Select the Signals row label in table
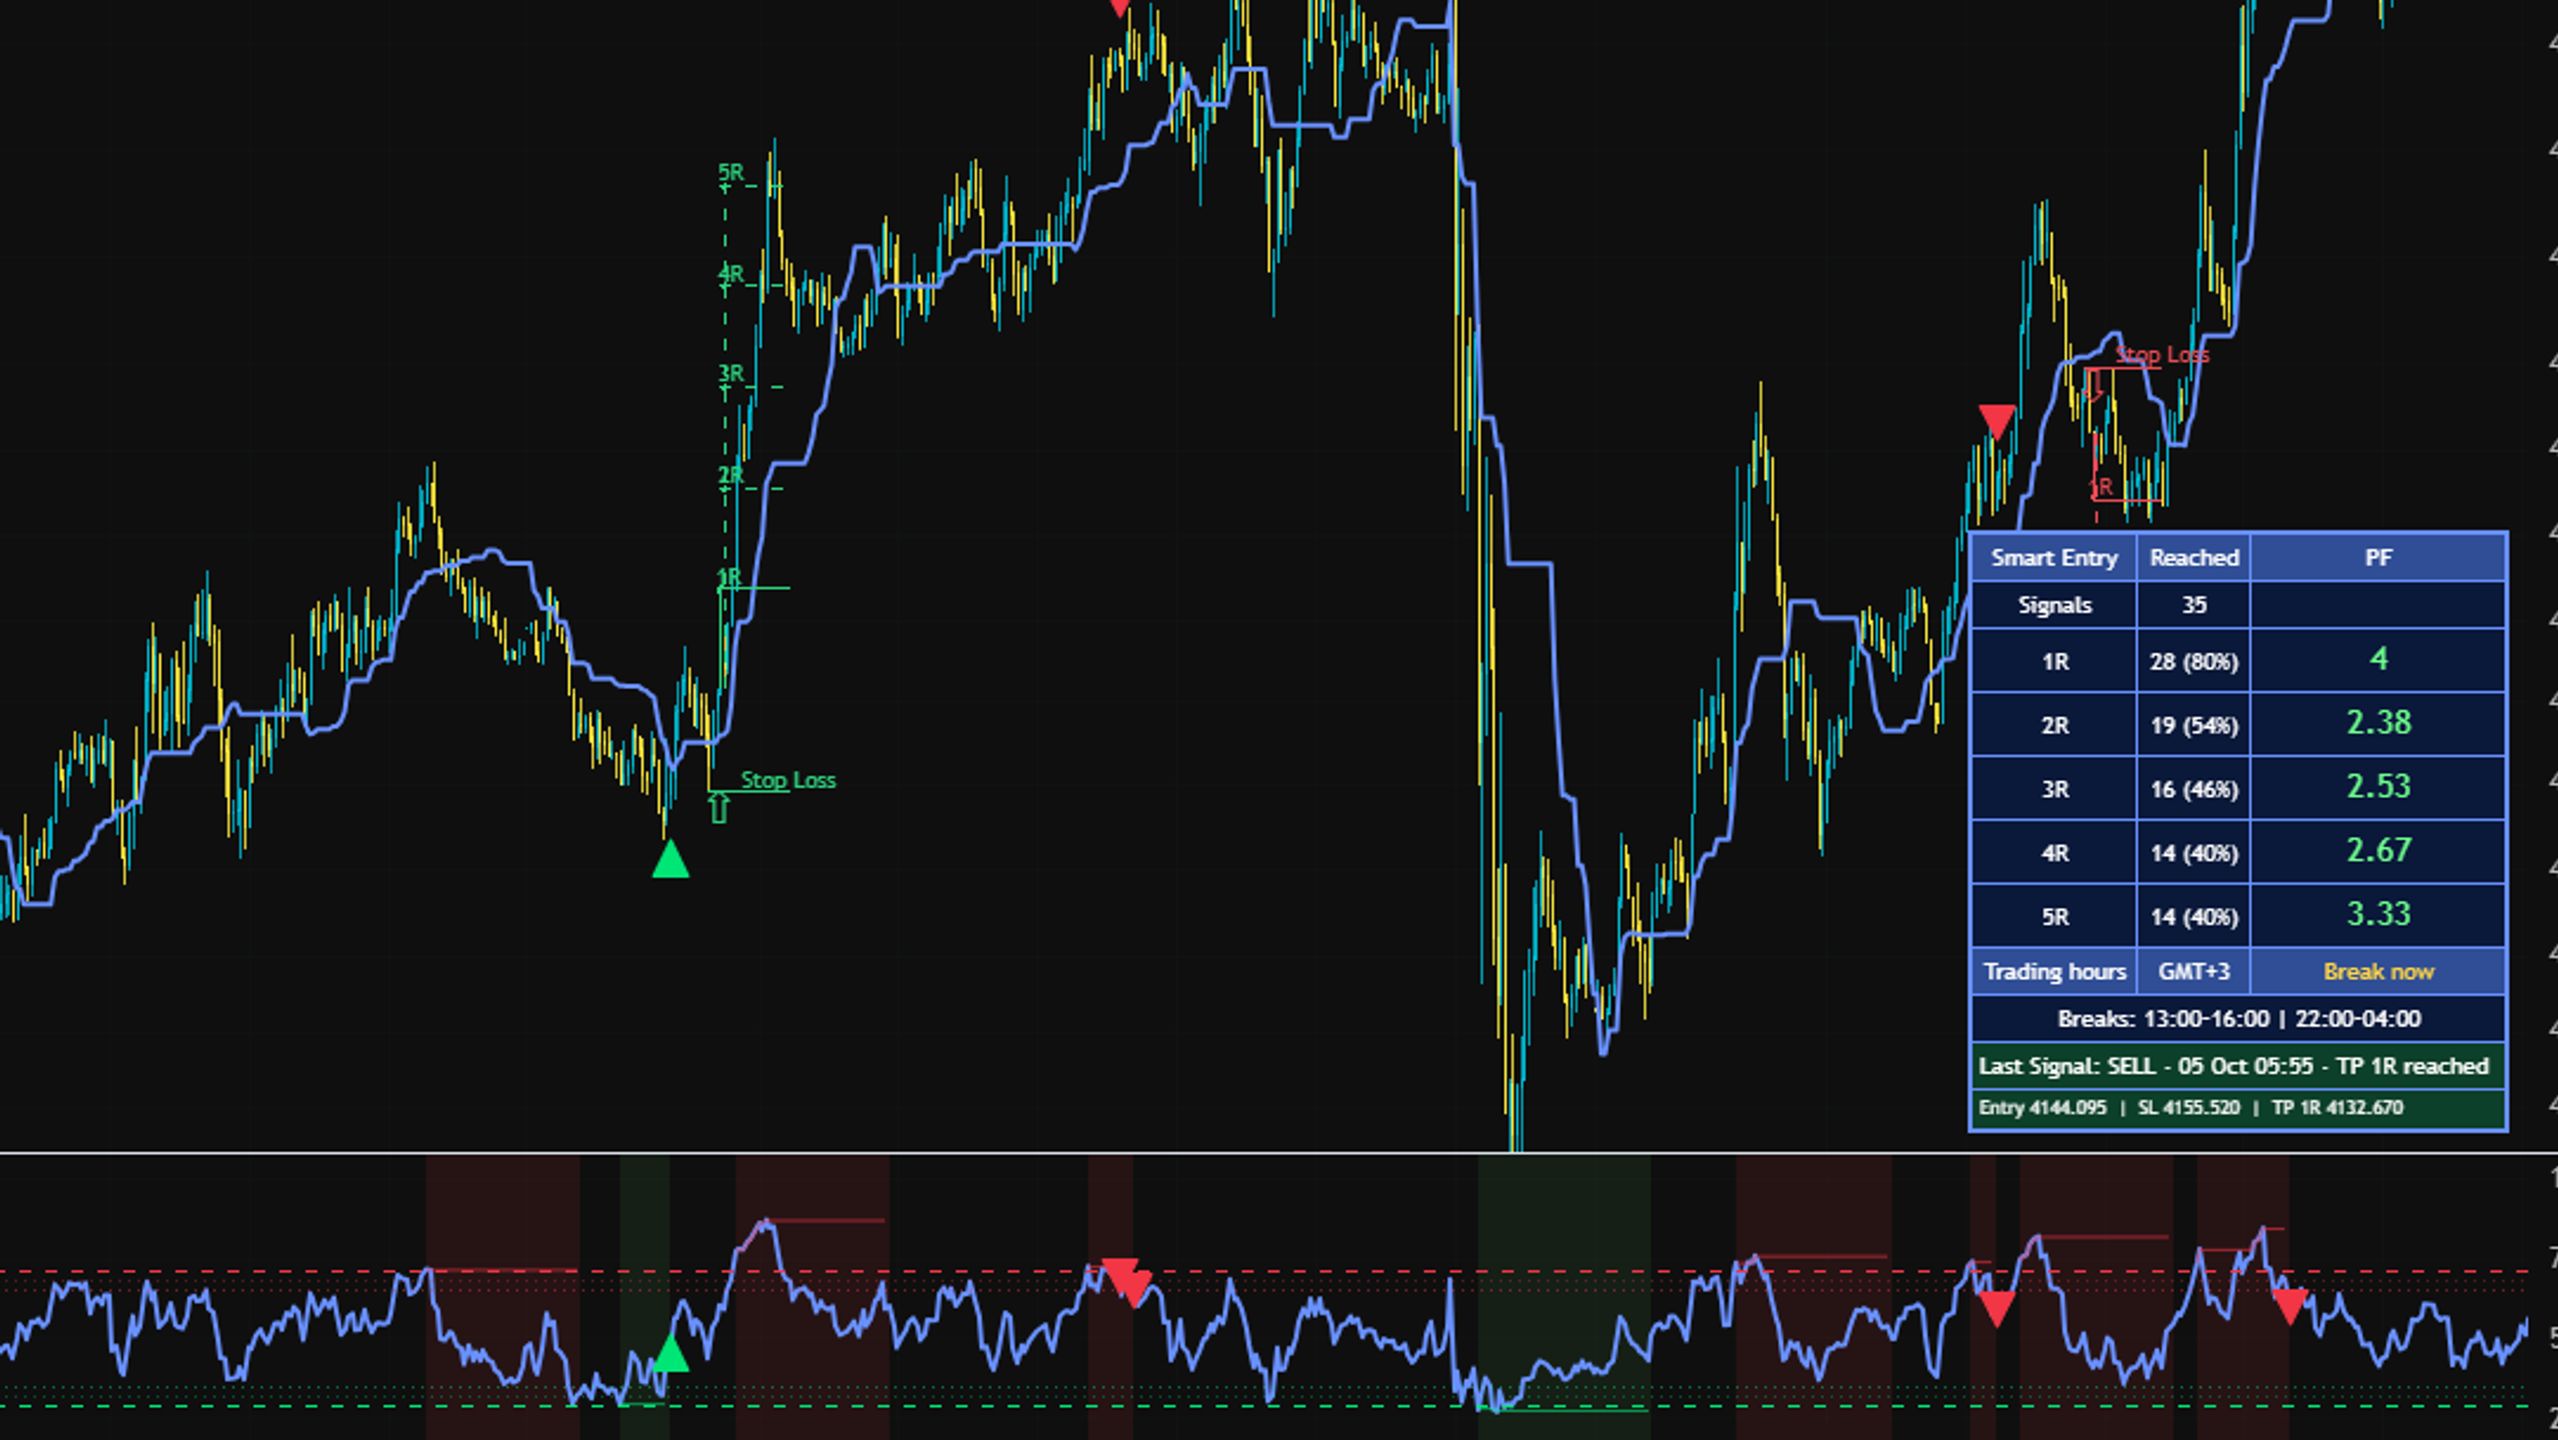 tap(2054, 605)
